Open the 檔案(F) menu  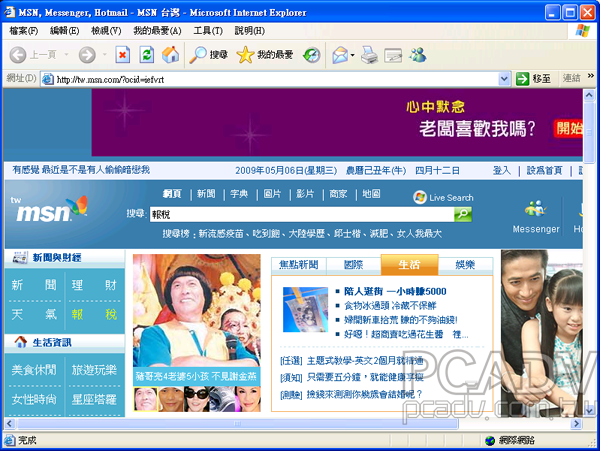pos(24,31)
